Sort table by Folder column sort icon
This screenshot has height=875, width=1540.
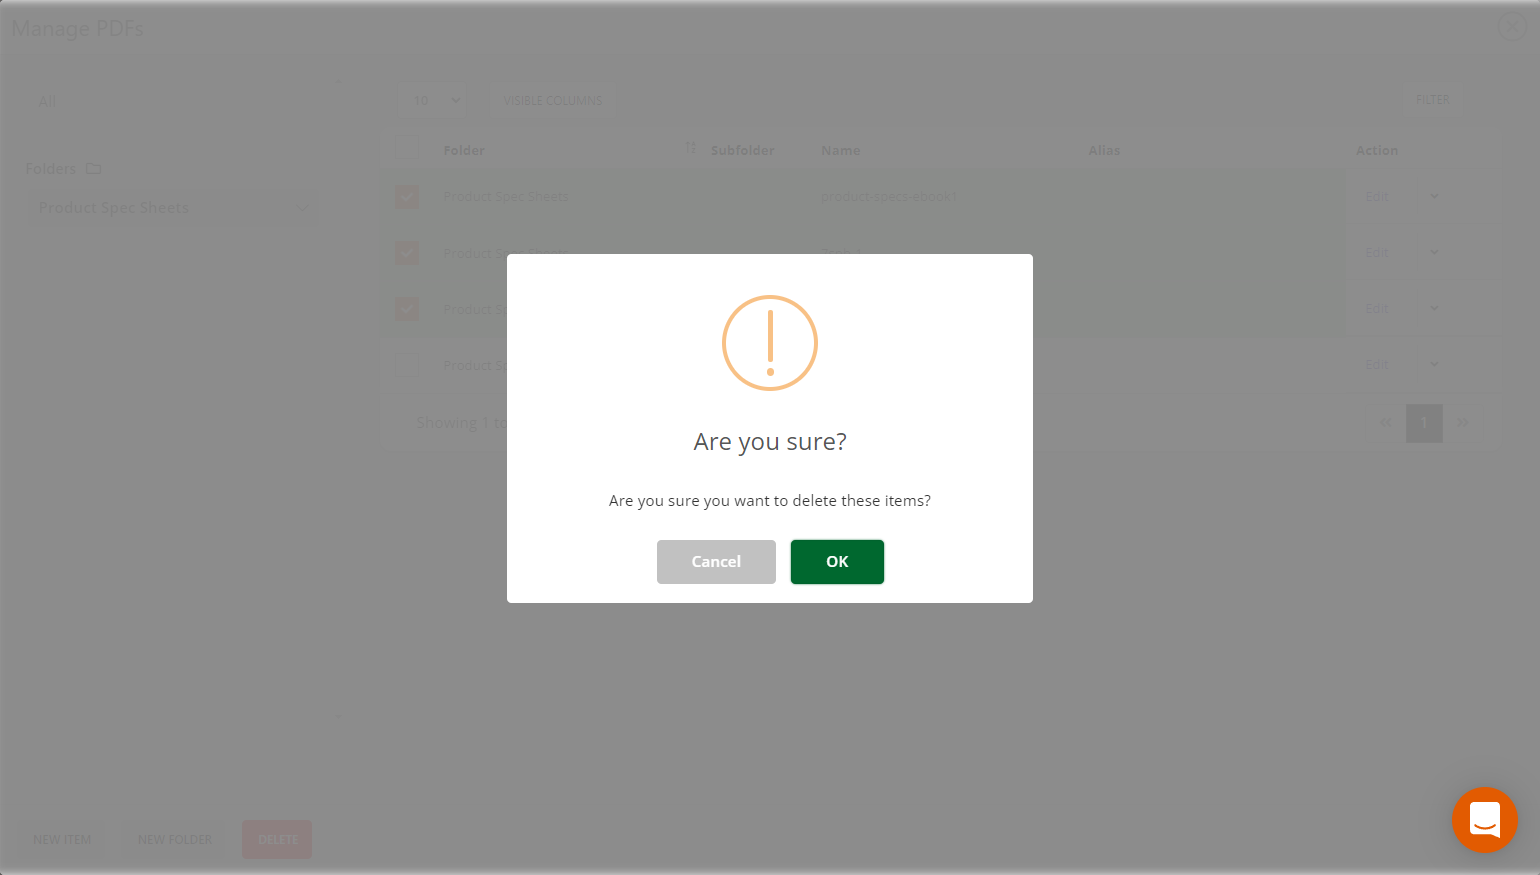click(691, 148)
